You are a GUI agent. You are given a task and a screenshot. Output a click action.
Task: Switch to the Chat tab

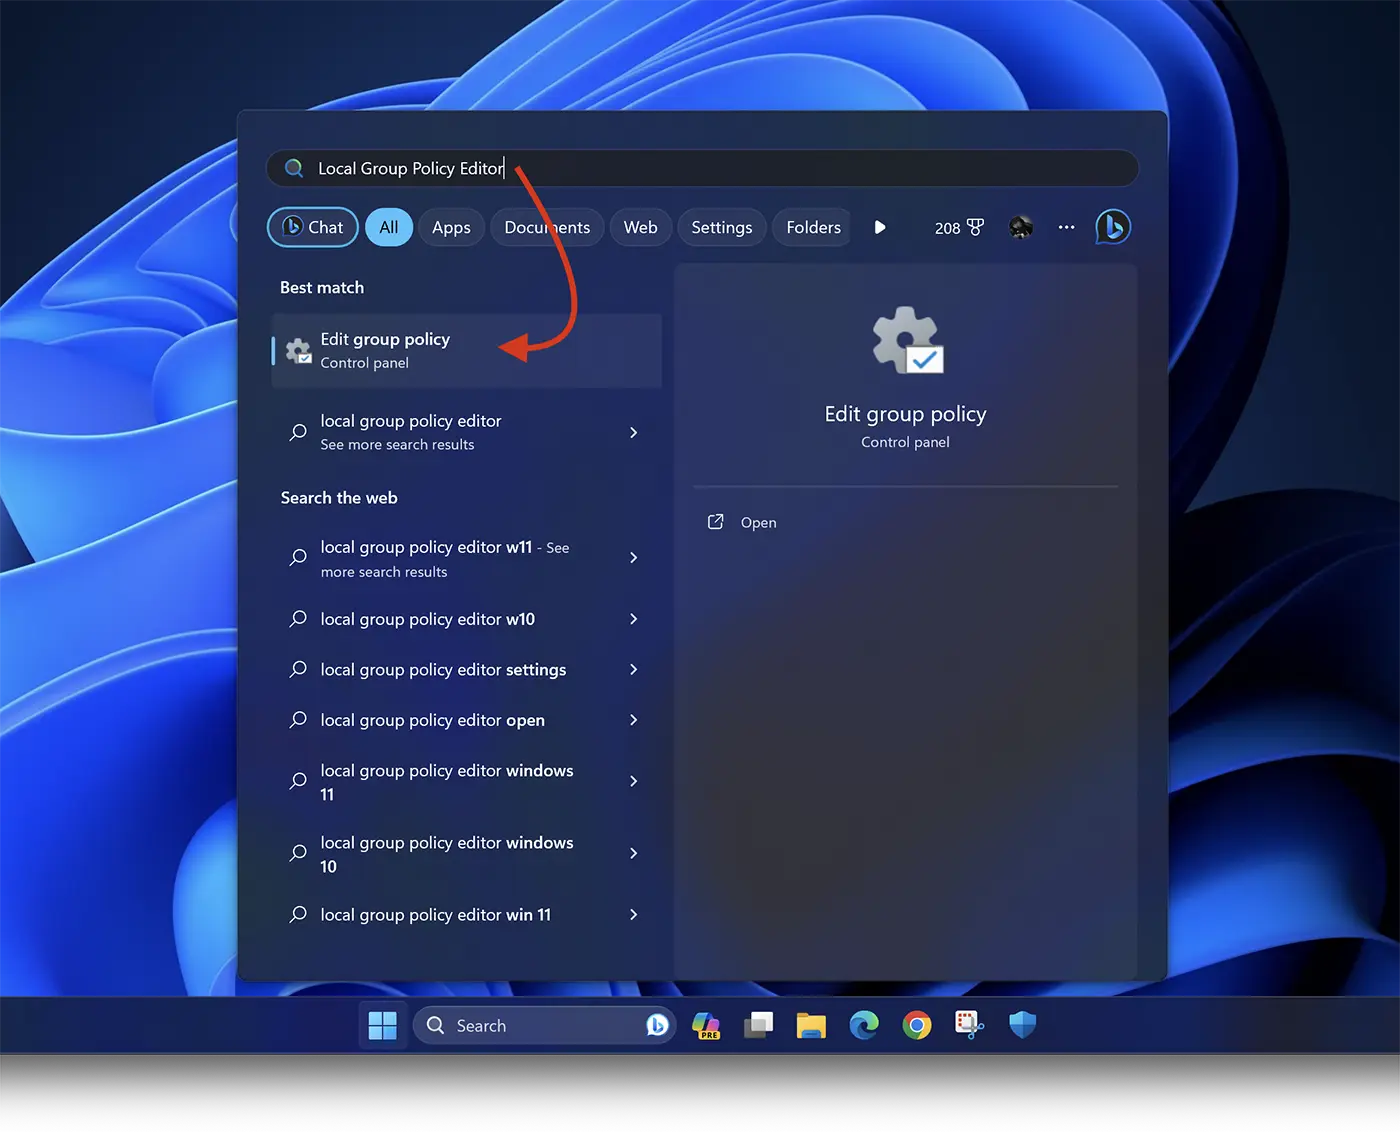point(313,227)
